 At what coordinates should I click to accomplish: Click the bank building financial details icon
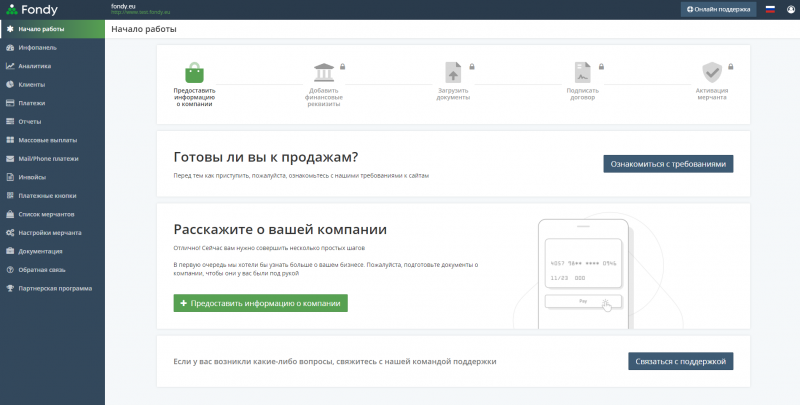tap(324, 73)
